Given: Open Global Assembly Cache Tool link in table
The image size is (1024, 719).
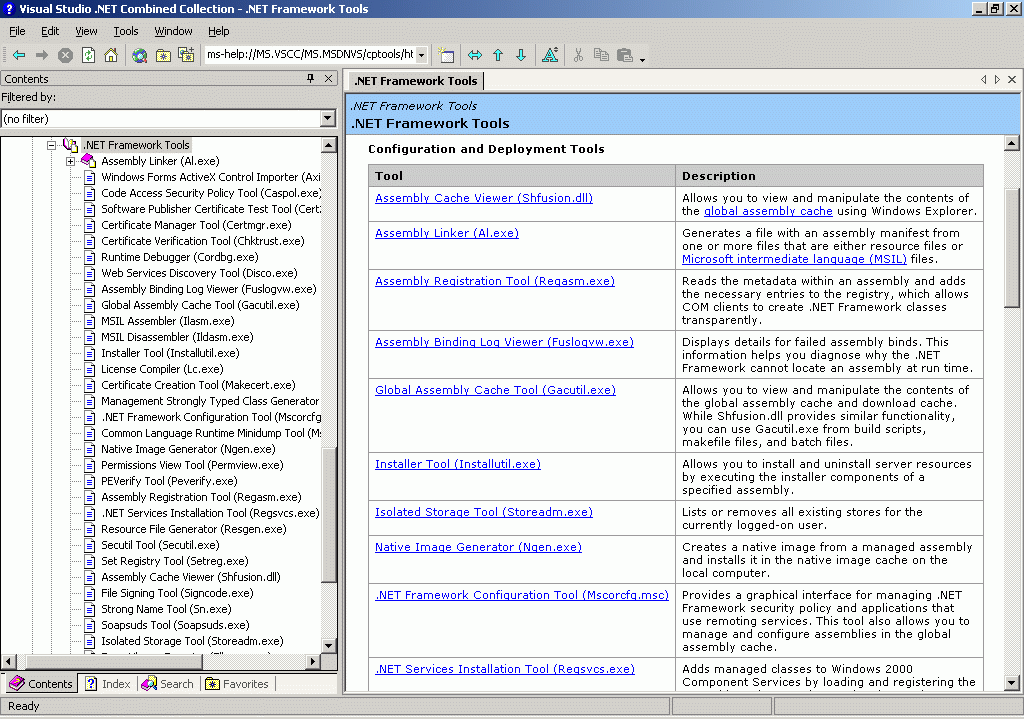Looking at the screenshot, I should 495,390.
